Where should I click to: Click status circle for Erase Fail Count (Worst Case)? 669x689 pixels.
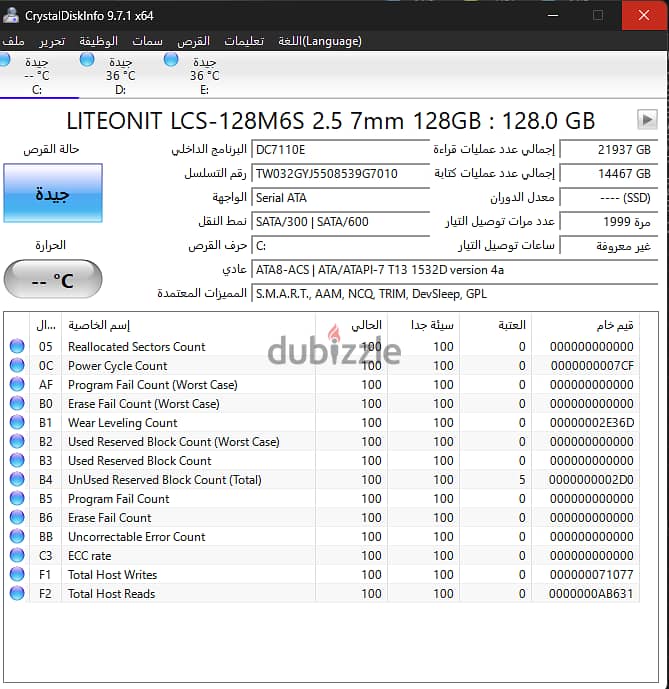click(x=17, y=403)
